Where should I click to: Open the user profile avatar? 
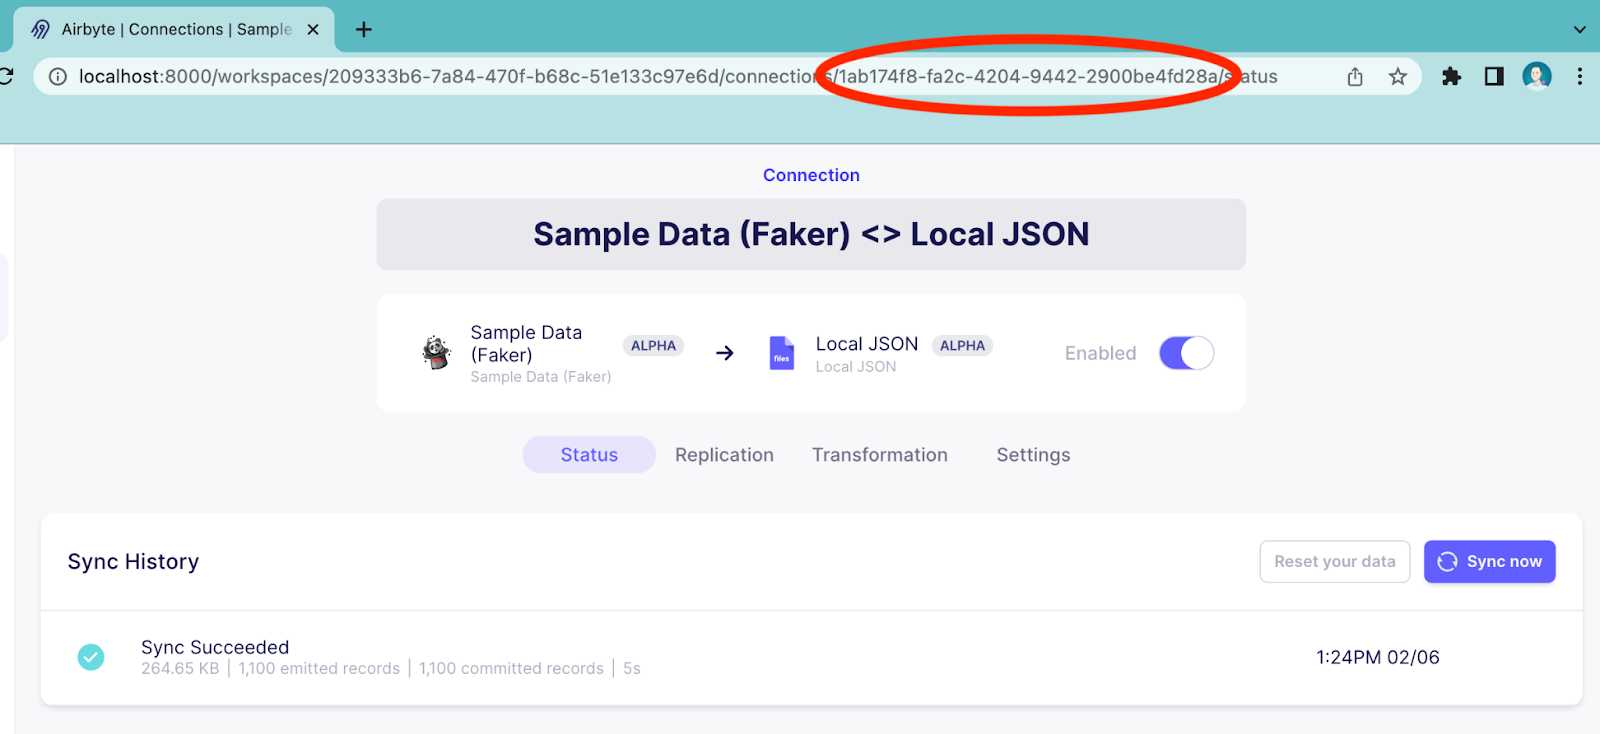coord(1537,76)
